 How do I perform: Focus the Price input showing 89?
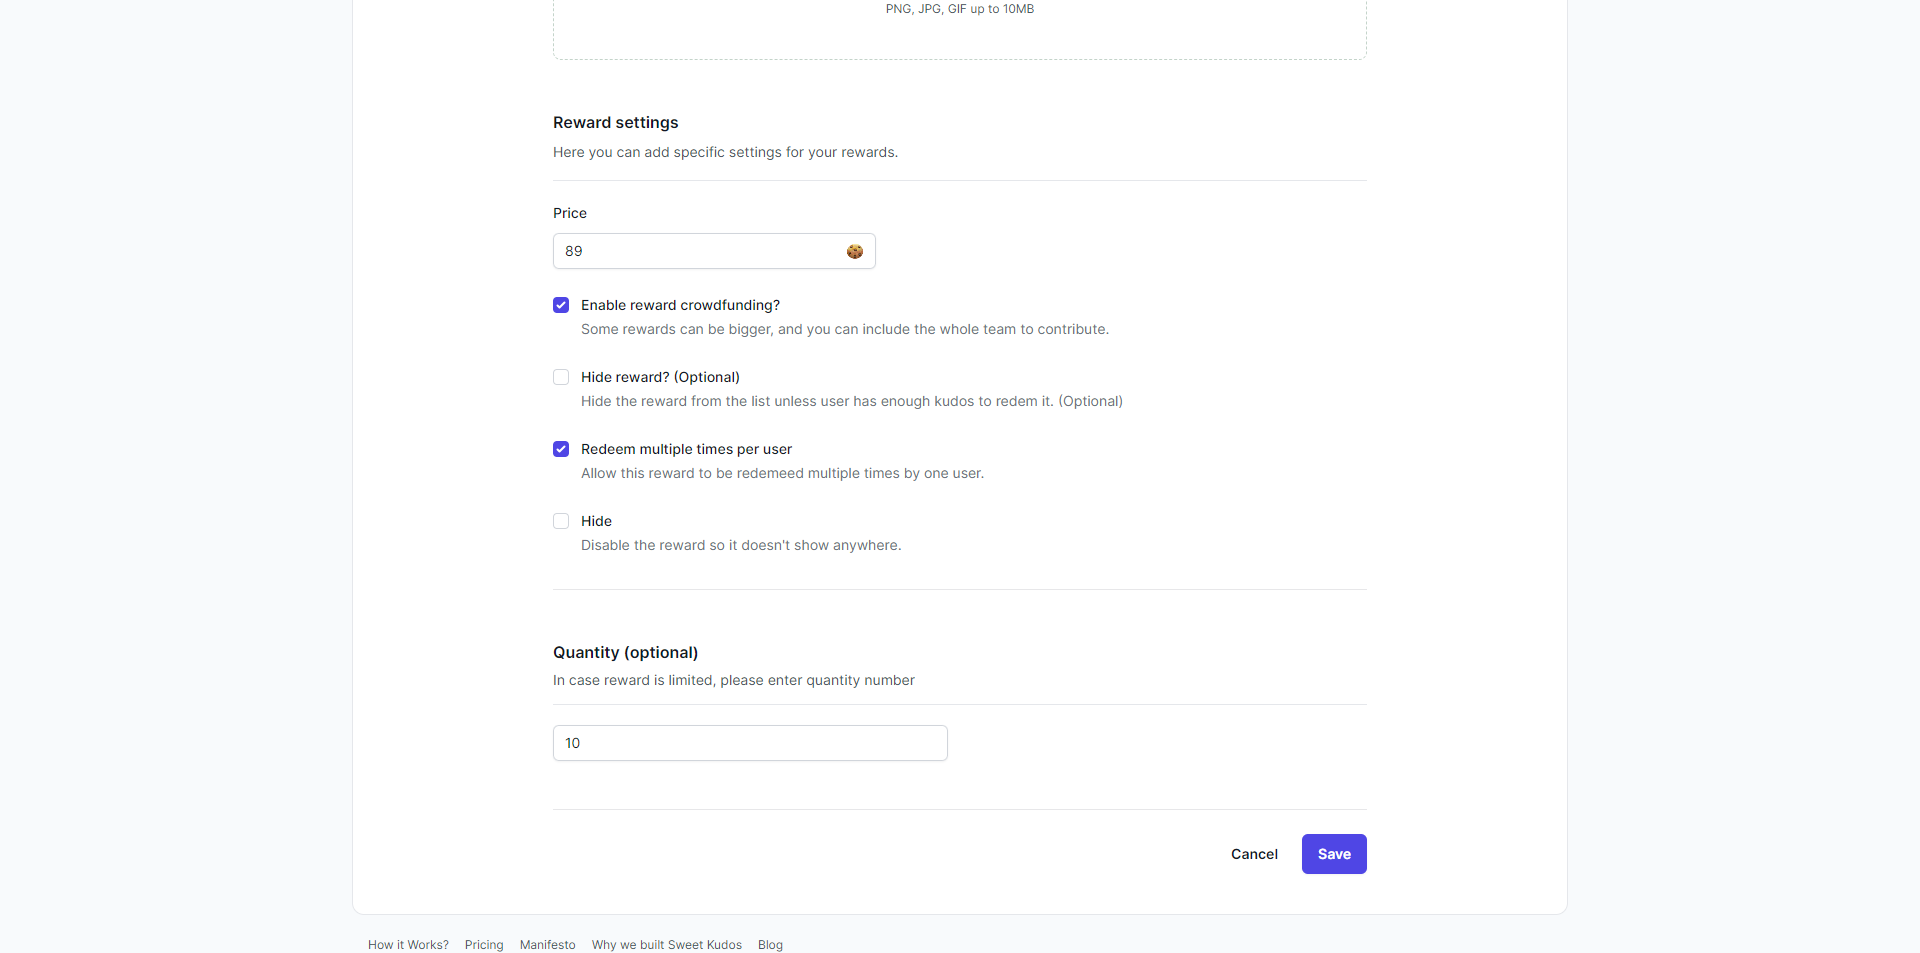click(714, 251)
